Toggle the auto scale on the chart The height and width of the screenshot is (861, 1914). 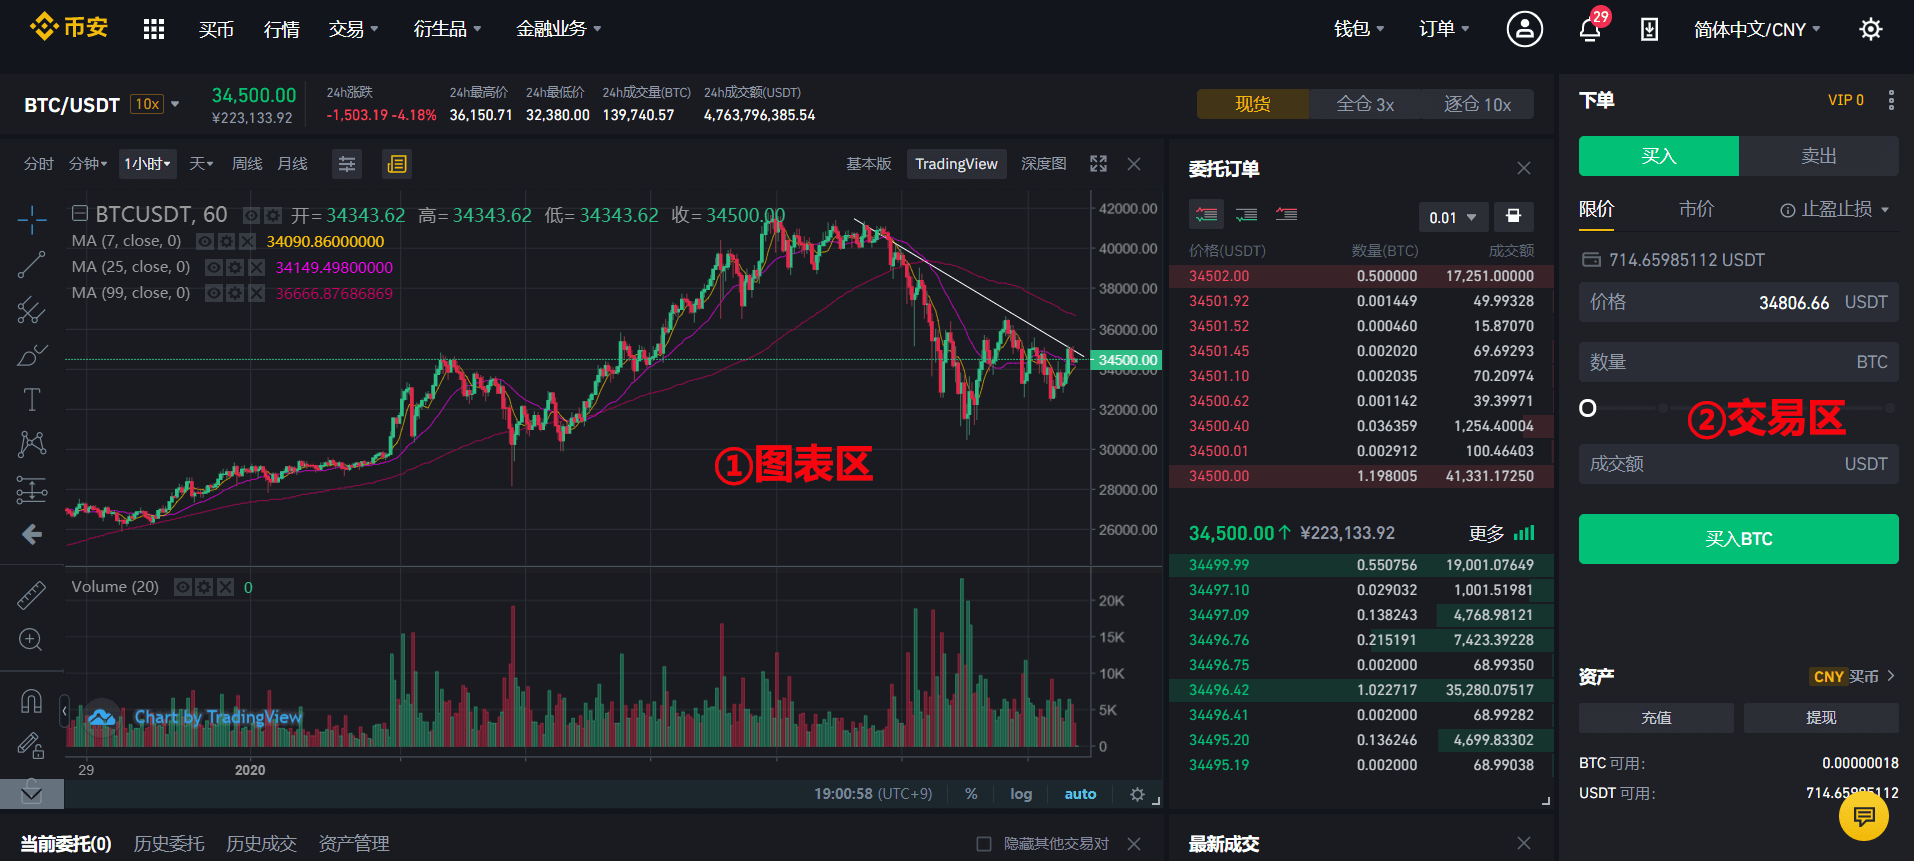1080,794
